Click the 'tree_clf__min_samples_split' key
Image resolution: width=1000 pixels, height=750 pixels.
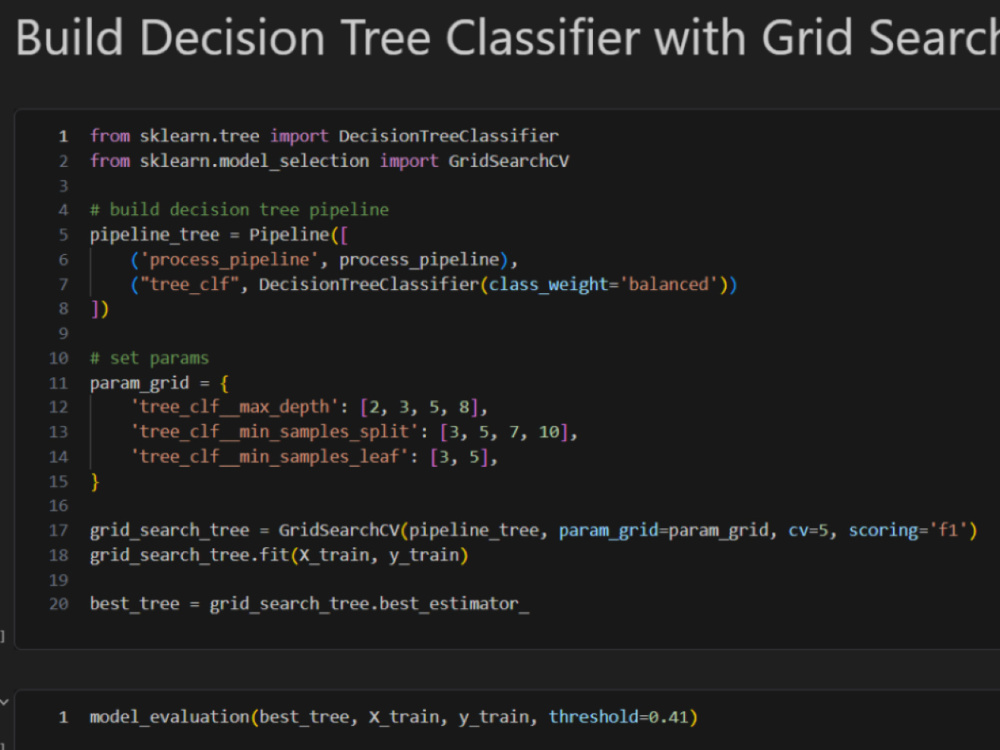[x=274, y=432]
